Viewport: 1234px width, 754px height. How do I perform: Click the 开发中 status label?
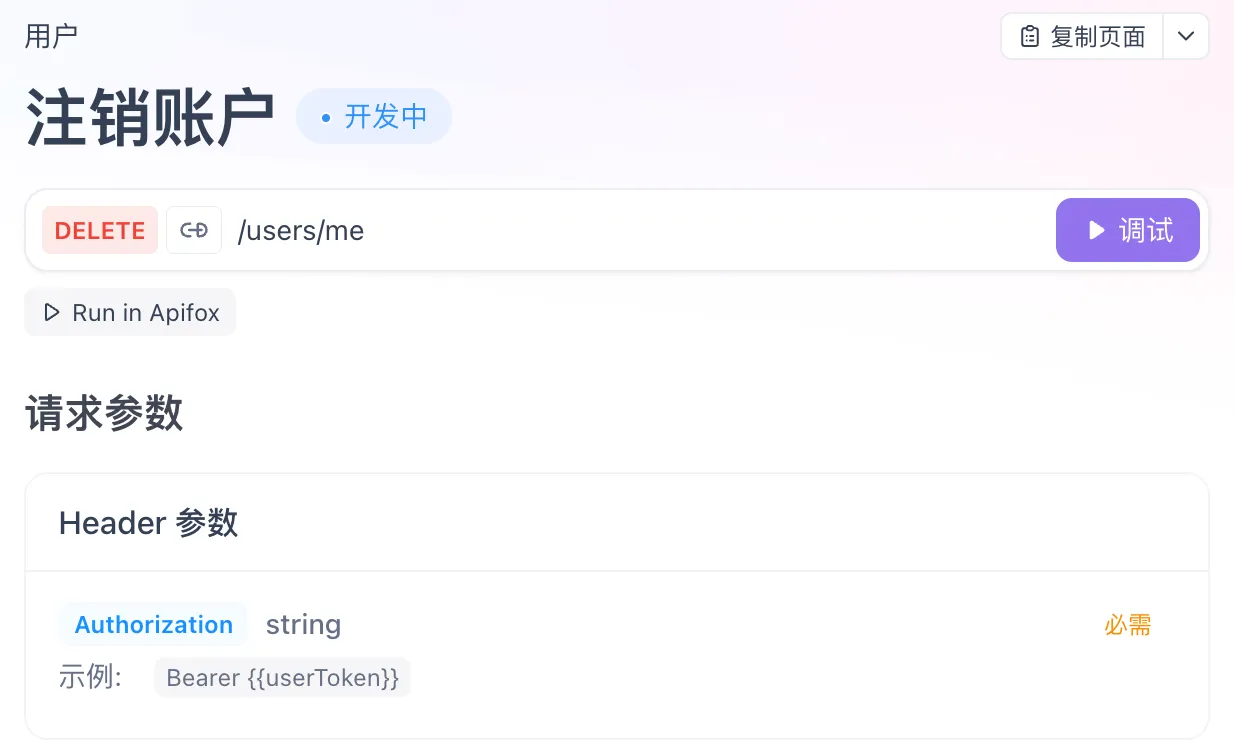(386, 117)
